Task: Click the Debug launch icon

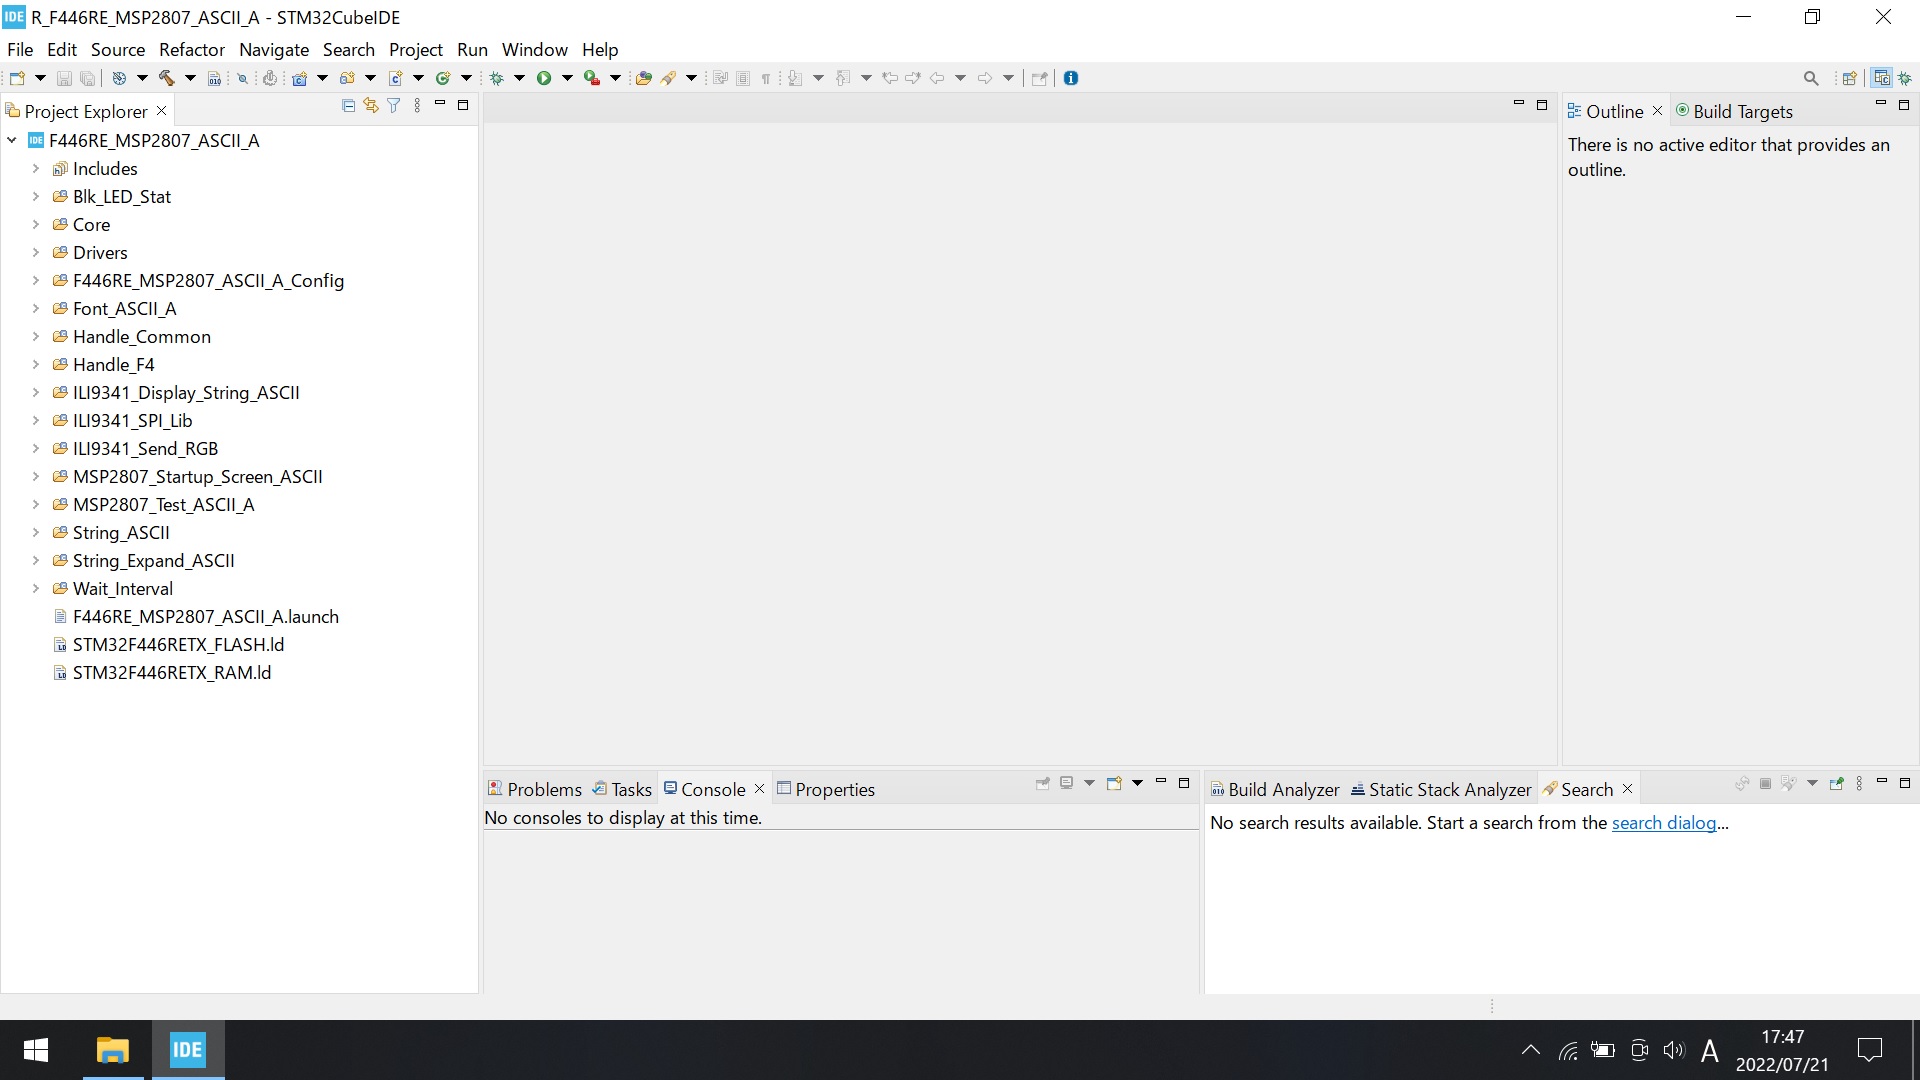Action: (497, 78)
